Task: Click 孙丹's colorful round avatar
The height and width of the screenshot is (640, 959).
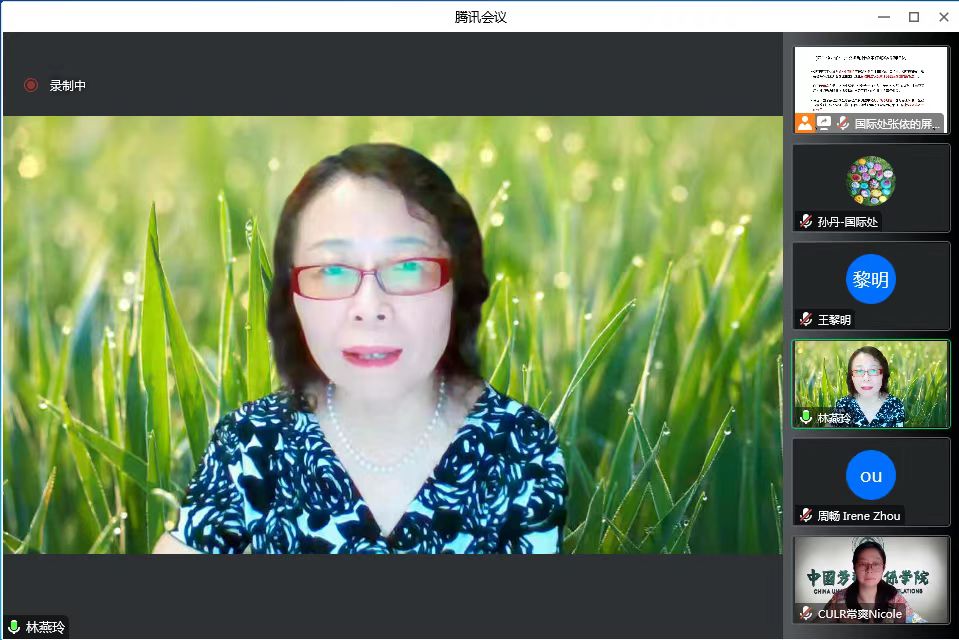Action: point(870,181)
